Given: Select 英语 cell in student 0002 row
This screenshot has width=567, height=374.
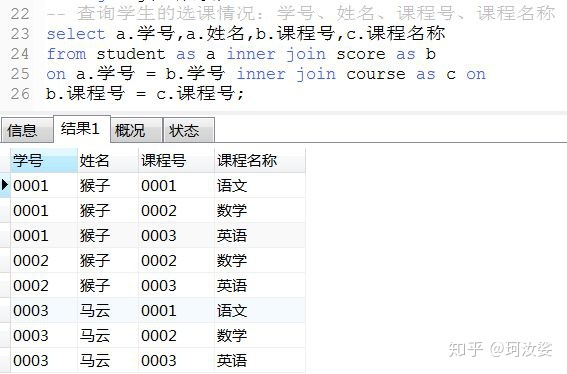Looking at the screenshot, I should point(260,285).
